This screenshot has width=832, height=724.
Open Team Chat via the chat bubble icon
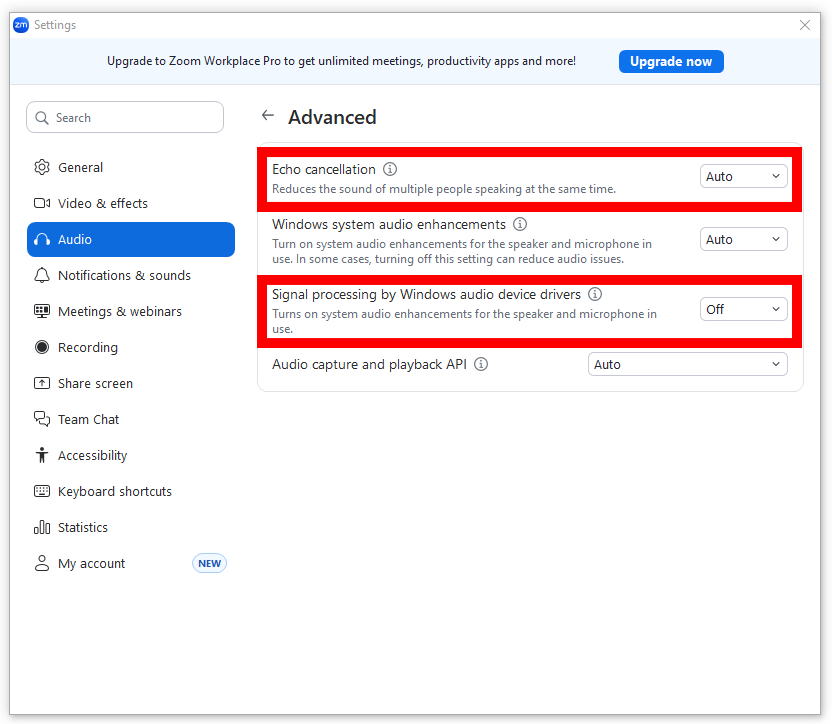[x=41, y=419]
